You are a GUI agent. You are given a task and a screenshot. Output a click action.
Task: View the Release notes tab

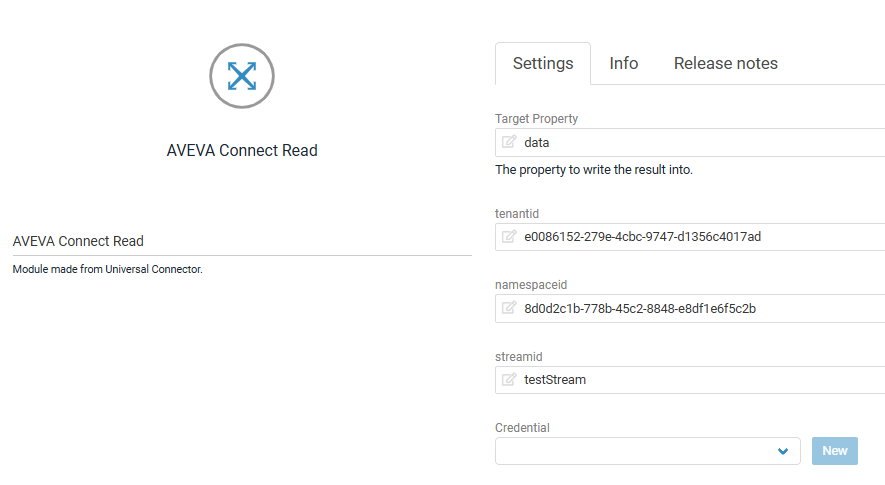[x=725, y=64]
